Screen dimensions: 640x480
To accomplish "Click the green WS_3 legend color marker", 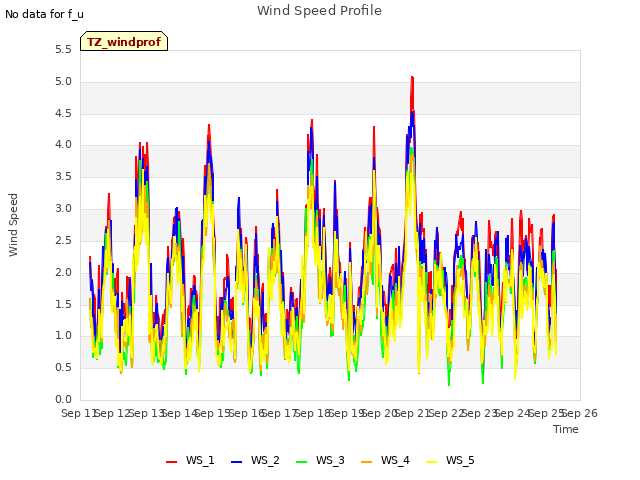I will coord(301,461).
